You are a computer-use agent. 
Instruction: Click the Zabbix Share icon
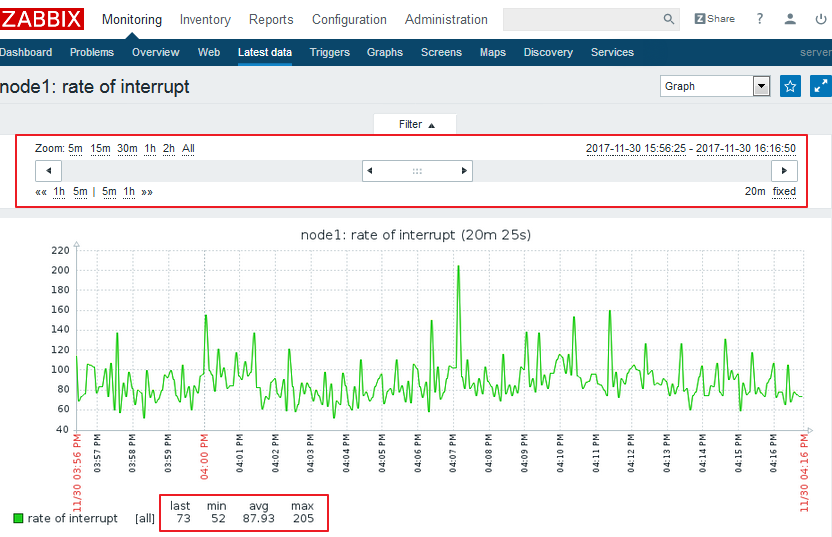click(x=714, y=19)
